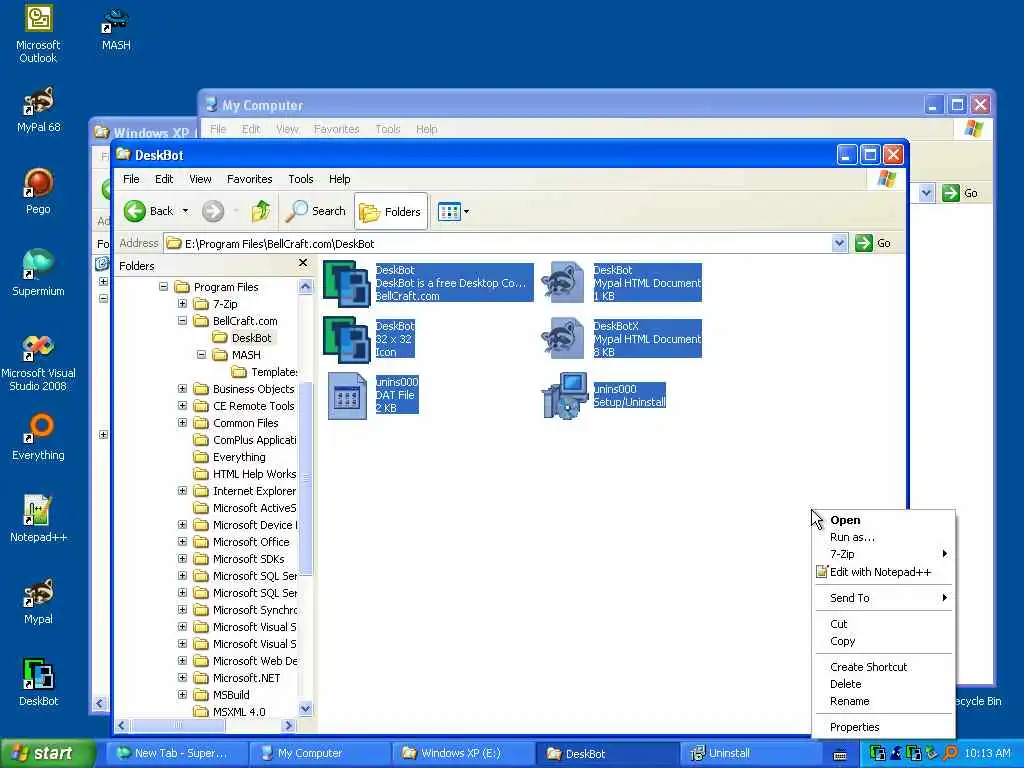The width and height of the screenshot is (1024, 768).
Task: Open the View menu in DeskBot window
Action: pyautogui.click(x=200, y=179)
